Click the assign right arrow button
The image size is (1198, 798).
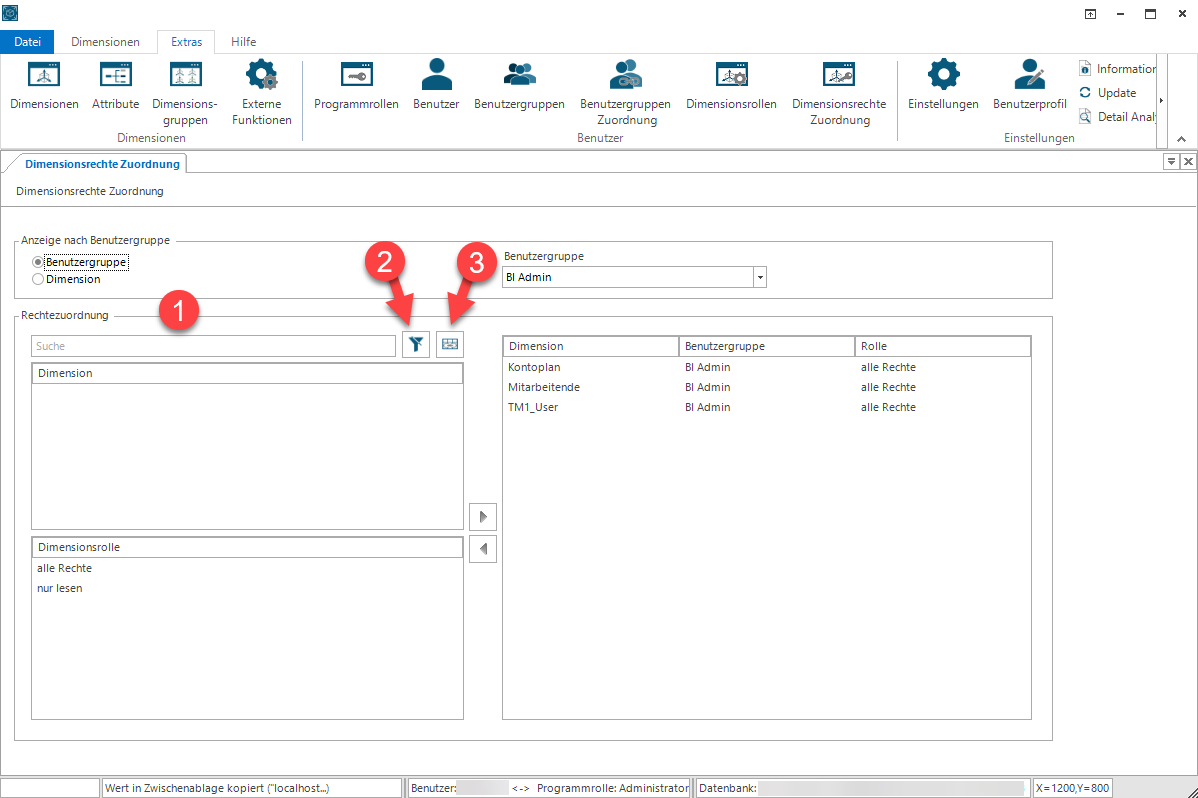coord(483,517)
